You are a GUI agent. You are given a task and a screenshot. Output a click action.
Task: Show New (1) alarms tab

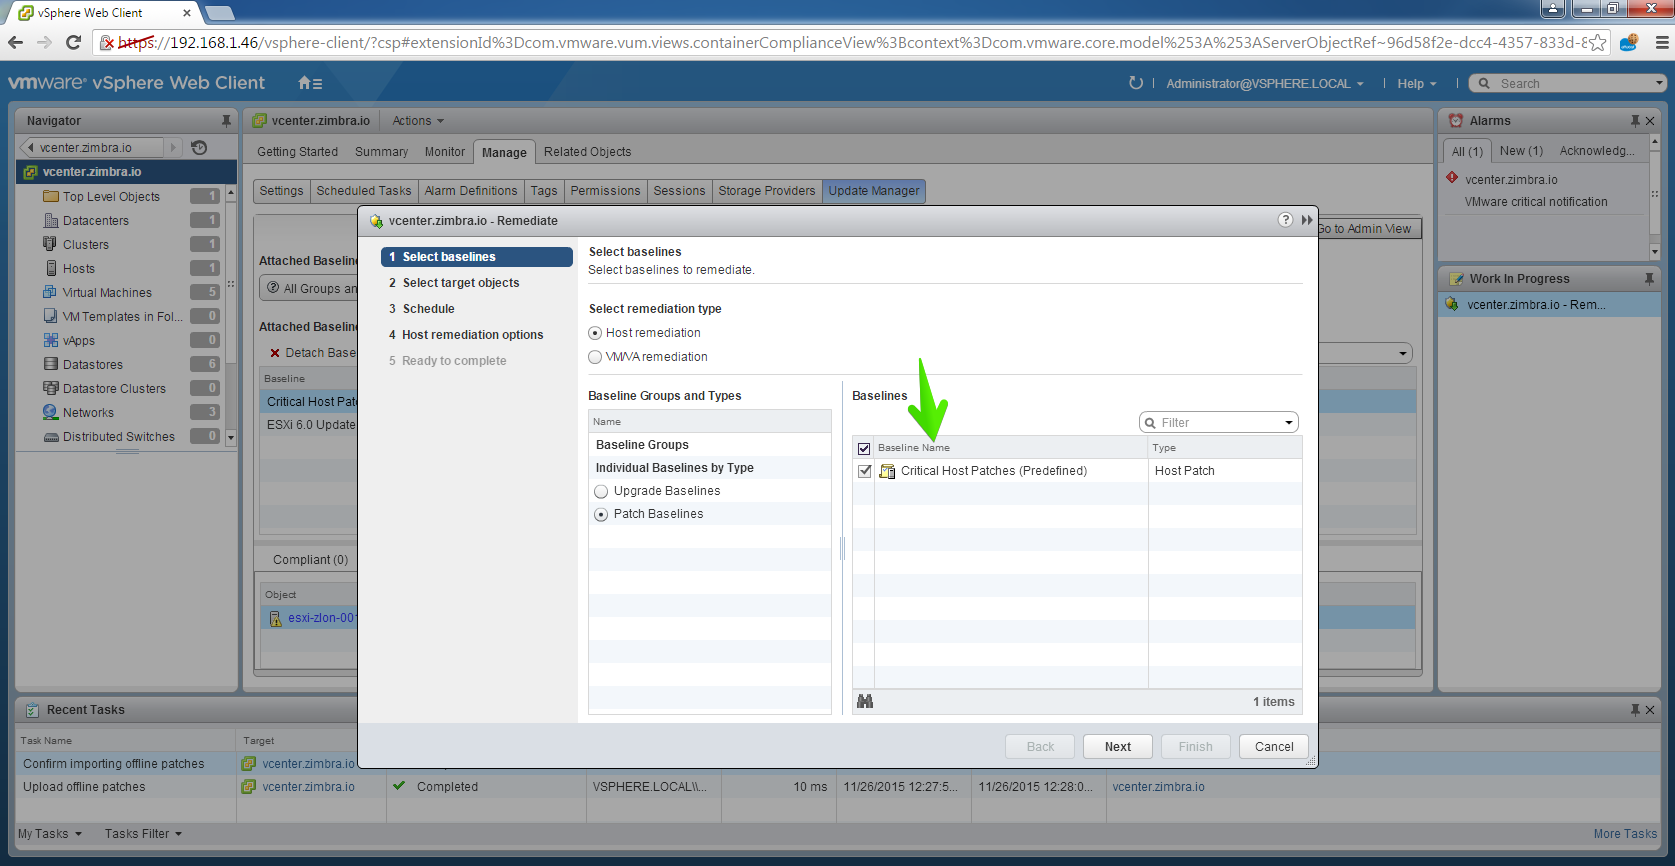point(1521,151)
